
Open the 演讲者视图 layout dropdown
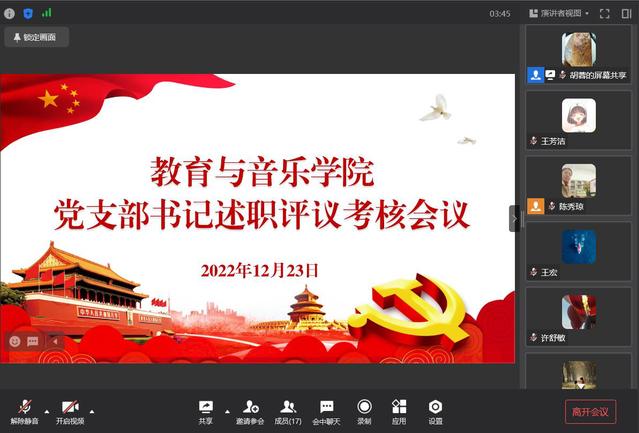pos(559,13)
